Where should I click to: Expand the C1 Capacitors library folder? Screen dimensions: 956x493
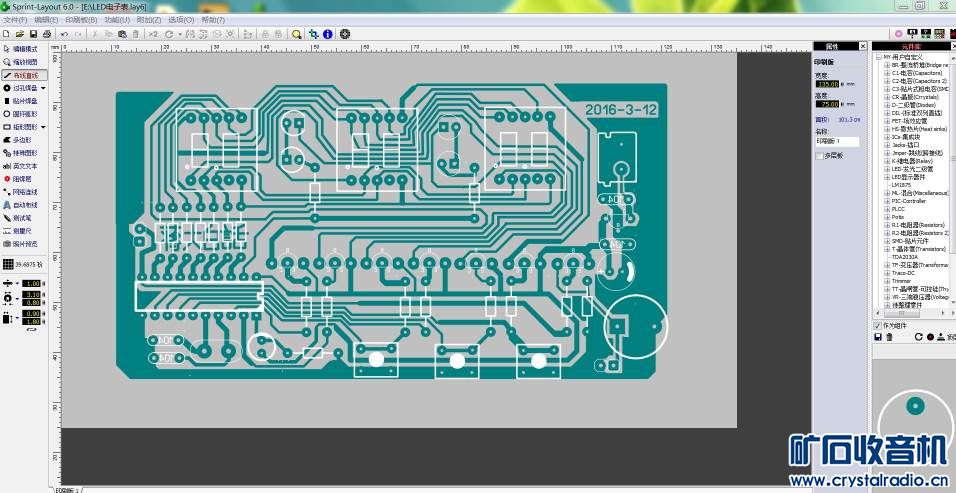pyautogui.click(x=887, y=73)
